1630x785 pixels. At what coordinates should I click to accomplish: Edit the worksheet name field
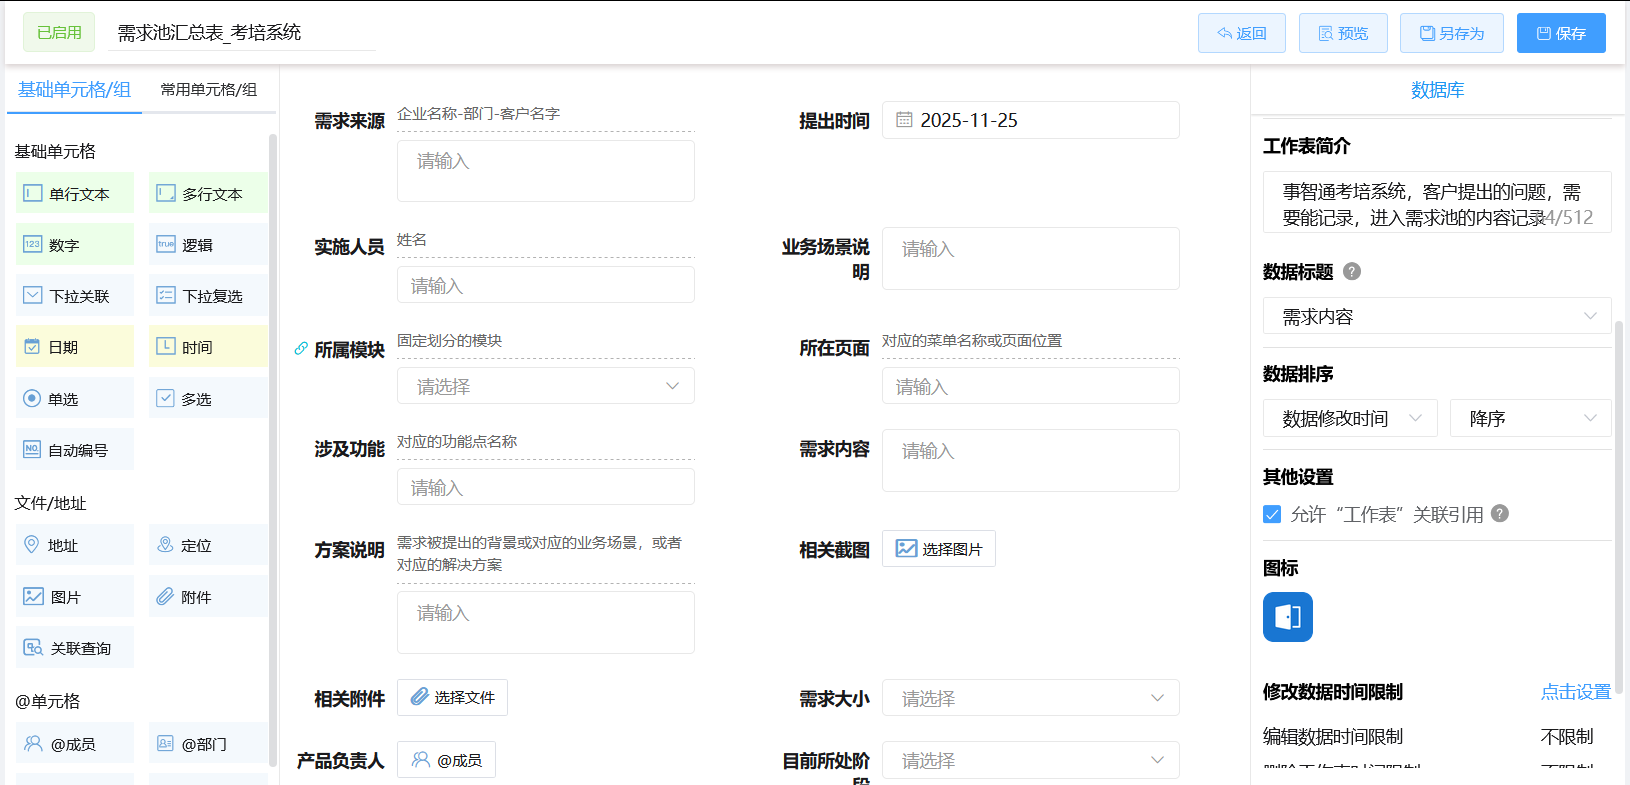click(242, 33)
